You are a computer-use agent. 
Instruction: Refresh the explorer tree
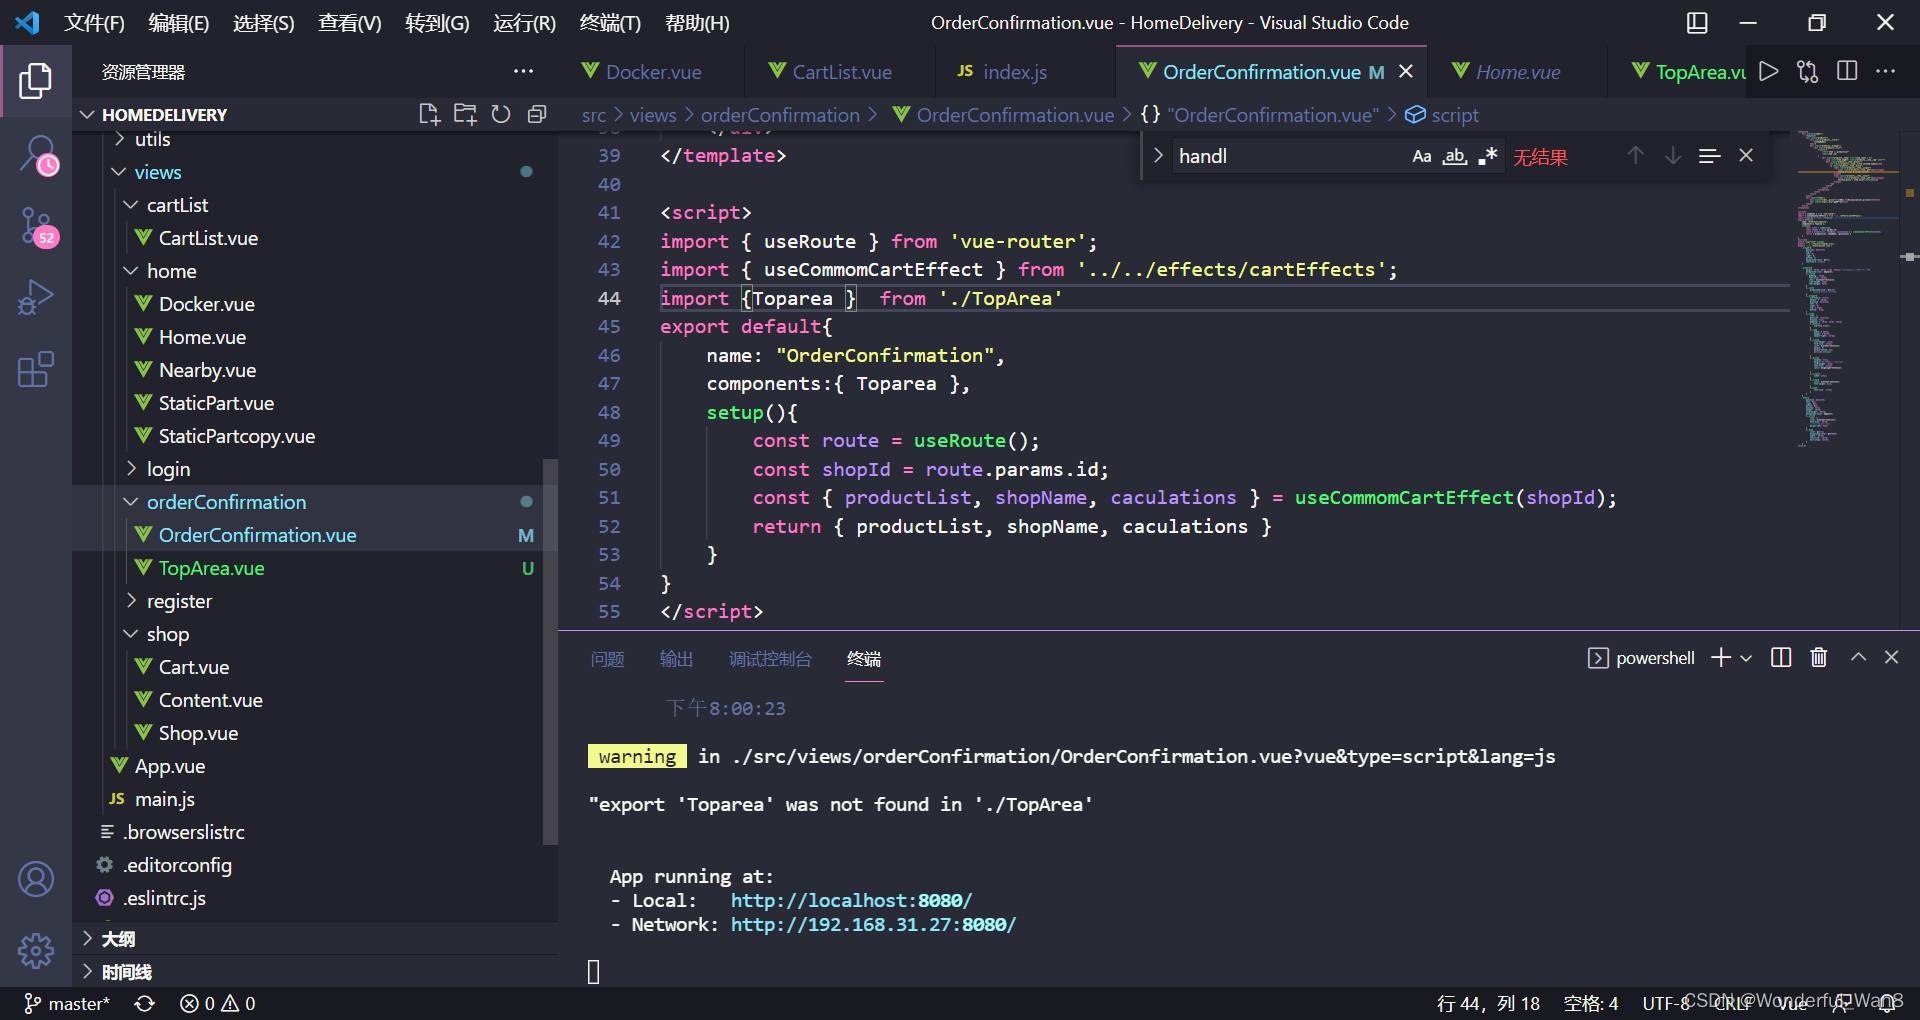[x=501, y=114]
